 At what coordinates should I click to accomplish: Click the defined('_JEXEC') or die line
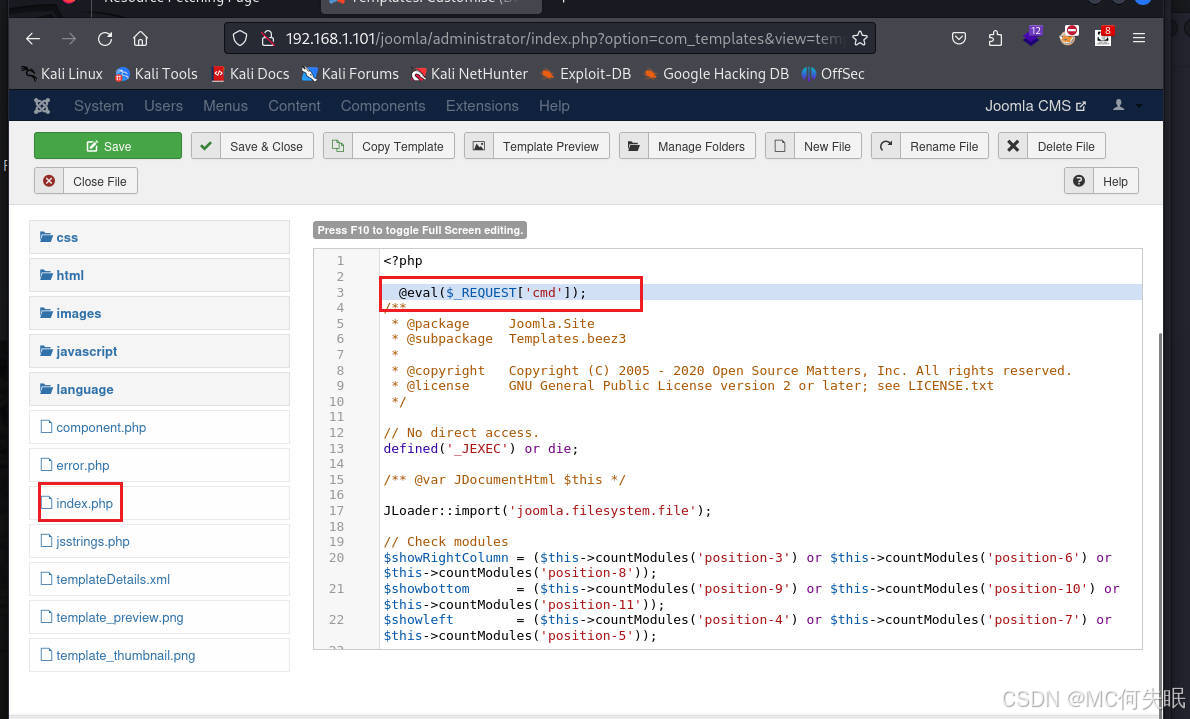[480, 449]
